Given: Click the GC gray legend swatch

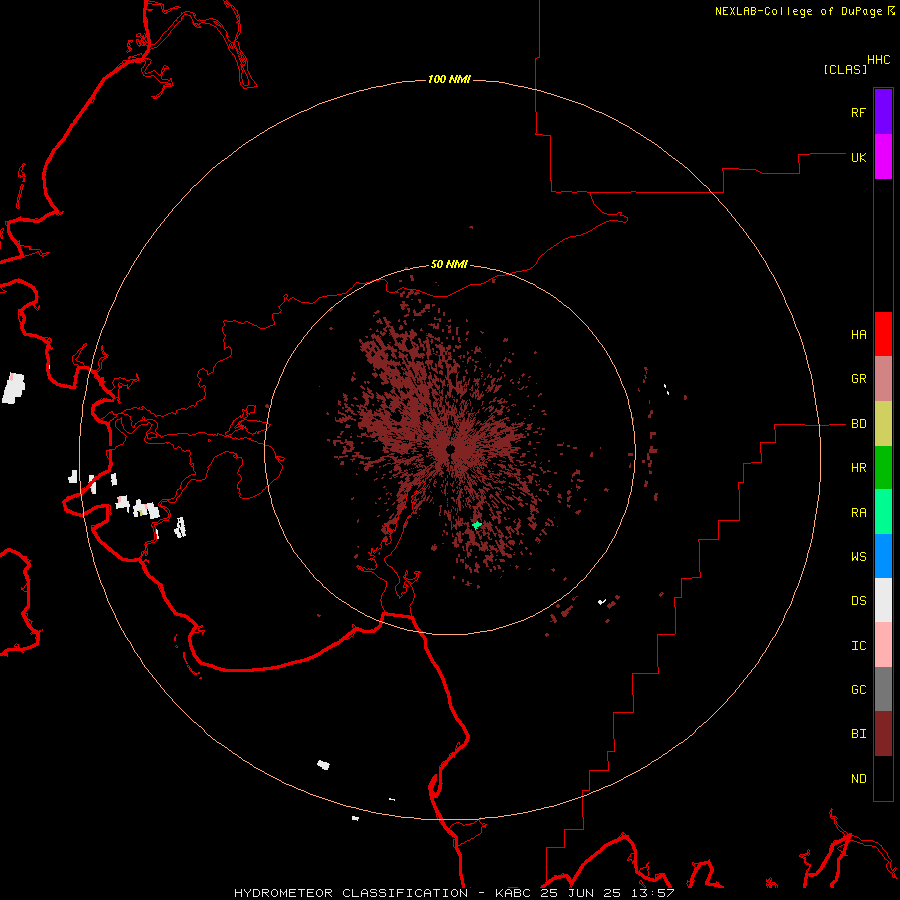Looking at the screenshot, I should click(883, 689).
